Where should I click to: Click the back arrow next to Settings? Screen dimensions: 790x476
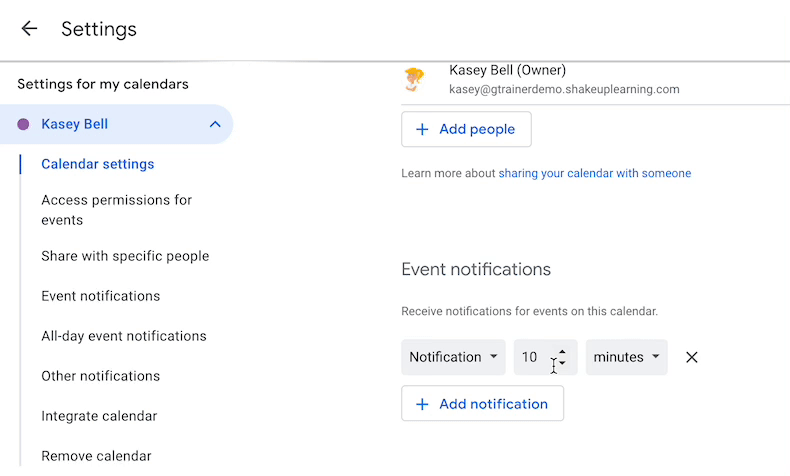point(29,29)
